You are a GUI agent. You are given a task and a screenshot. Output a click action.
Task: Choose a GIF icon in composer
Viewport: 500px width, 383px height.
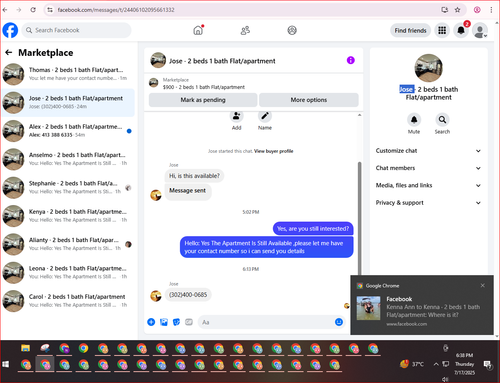[189, 322]
